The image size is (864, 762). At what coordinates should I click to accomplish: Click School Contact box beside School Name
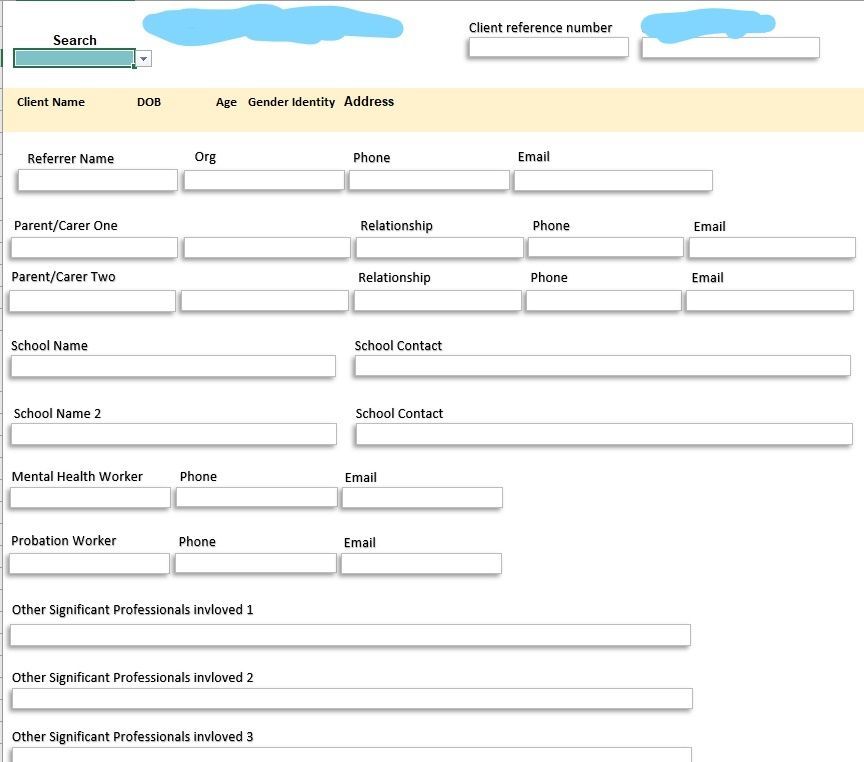(x=603, y=366)
